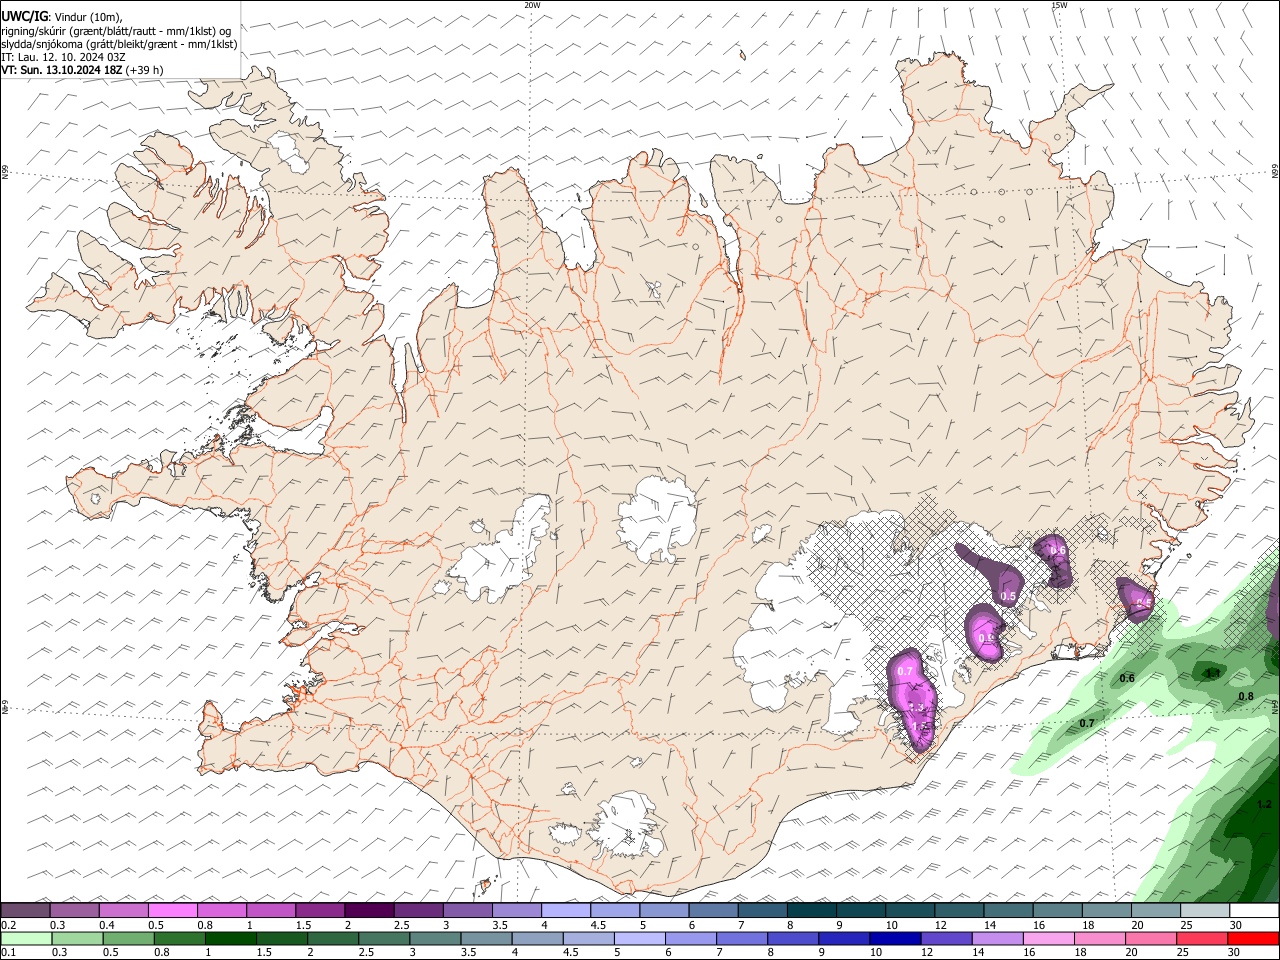Click the '15W' longitude label
The image size is (1280, 960).
[1059, 5]
